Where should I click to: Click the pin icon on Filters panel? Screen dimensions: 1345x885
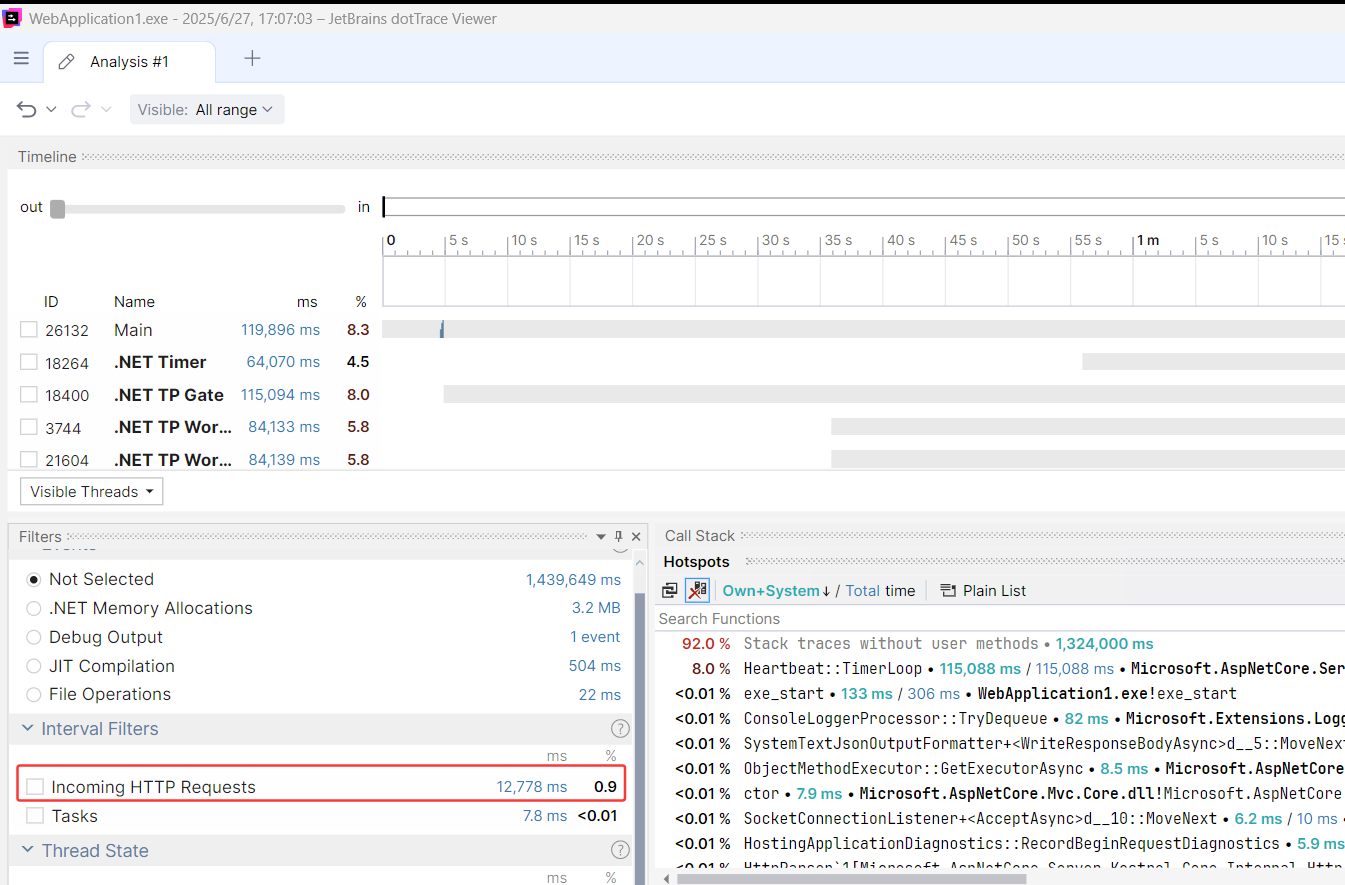tap(618, 536)
